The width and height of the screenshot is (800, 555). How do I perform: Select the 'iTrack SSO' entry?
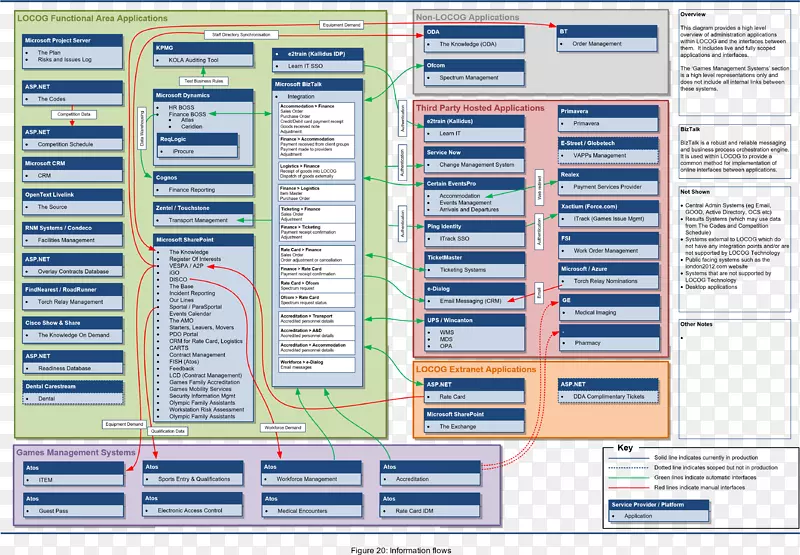[455, 239]
